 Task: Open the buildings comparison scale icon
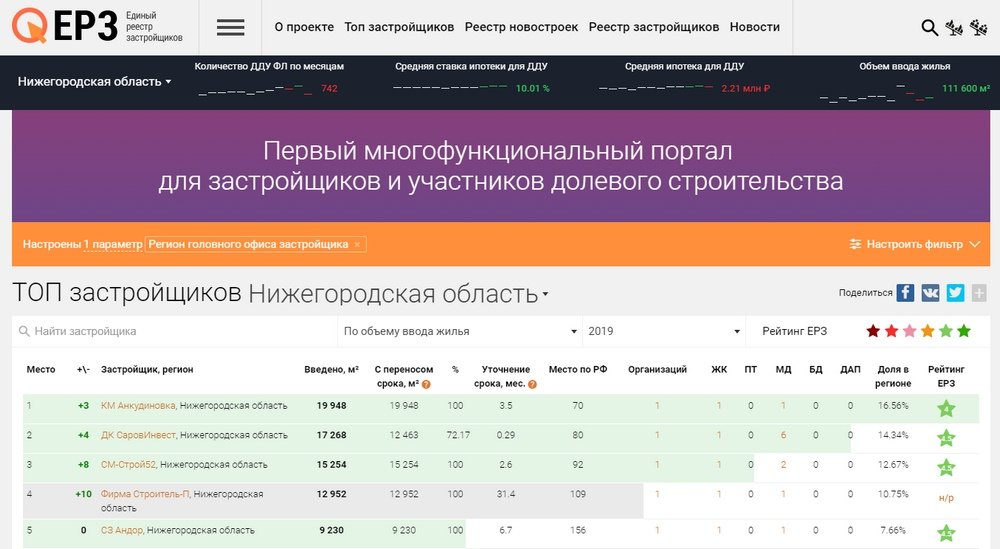click(x=954, y=27)
